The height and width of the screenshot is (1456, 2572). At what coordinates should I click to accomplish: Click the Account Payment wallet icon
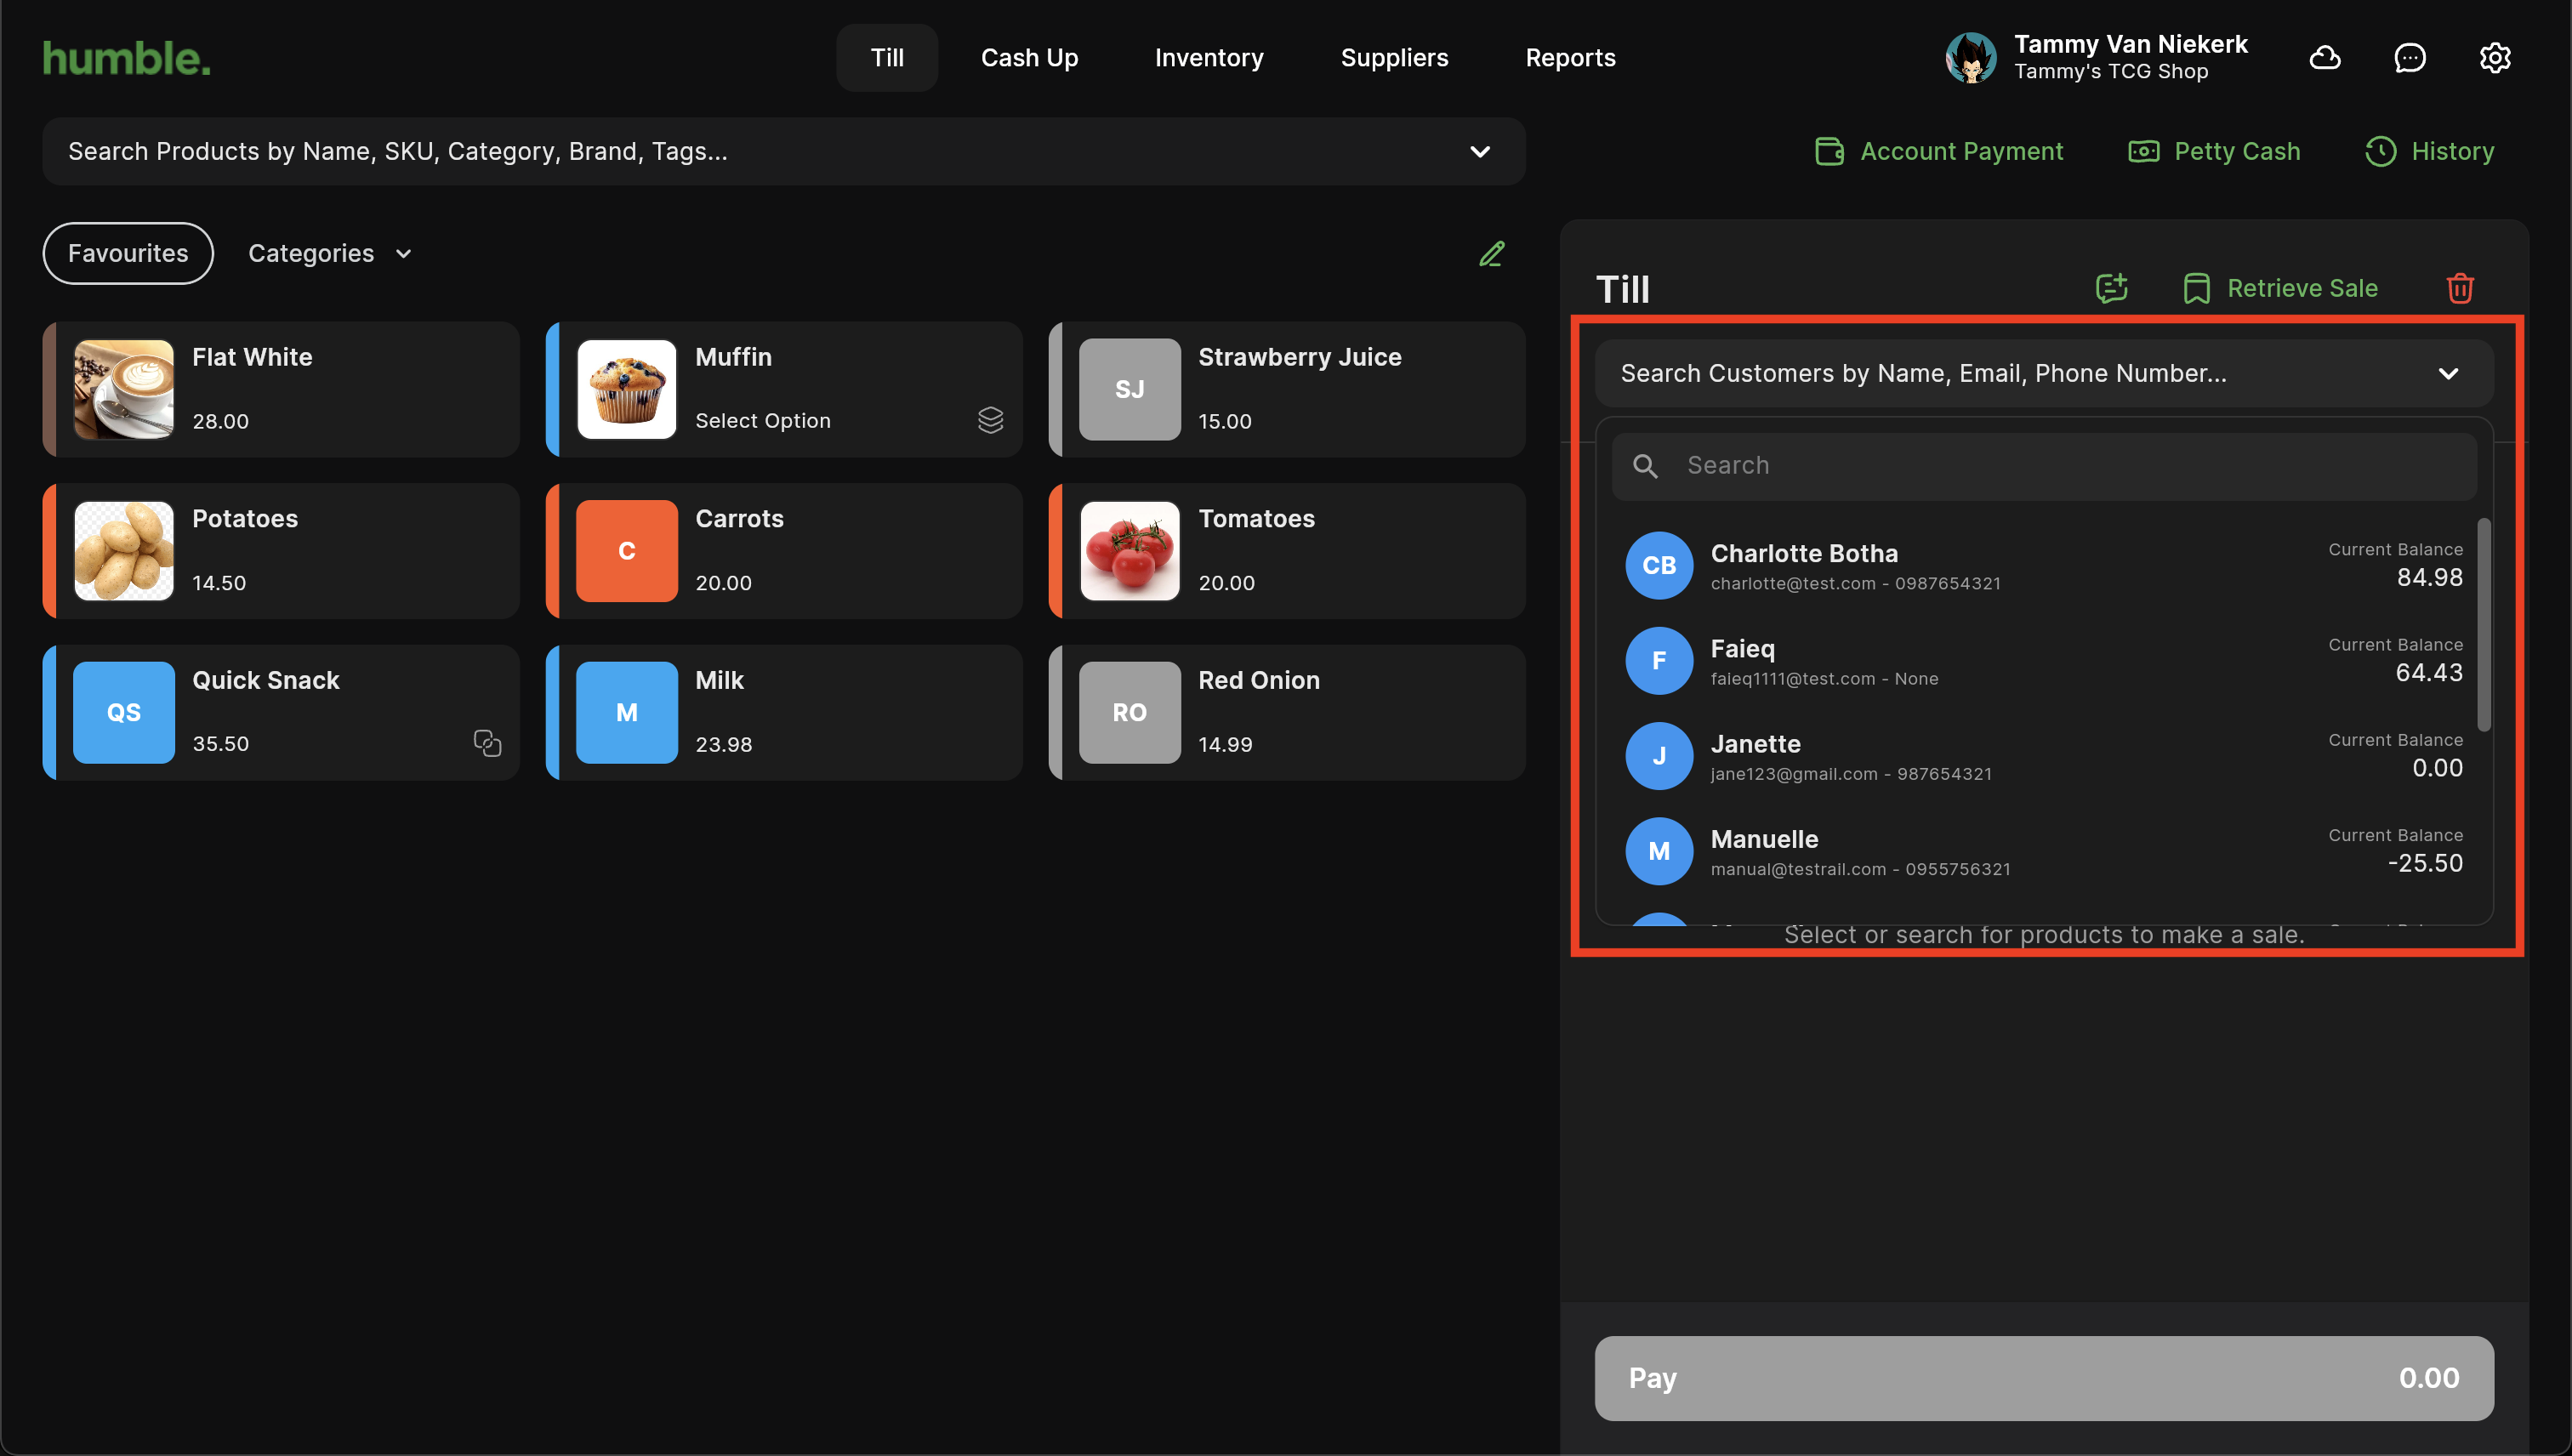coord(1829,151)
